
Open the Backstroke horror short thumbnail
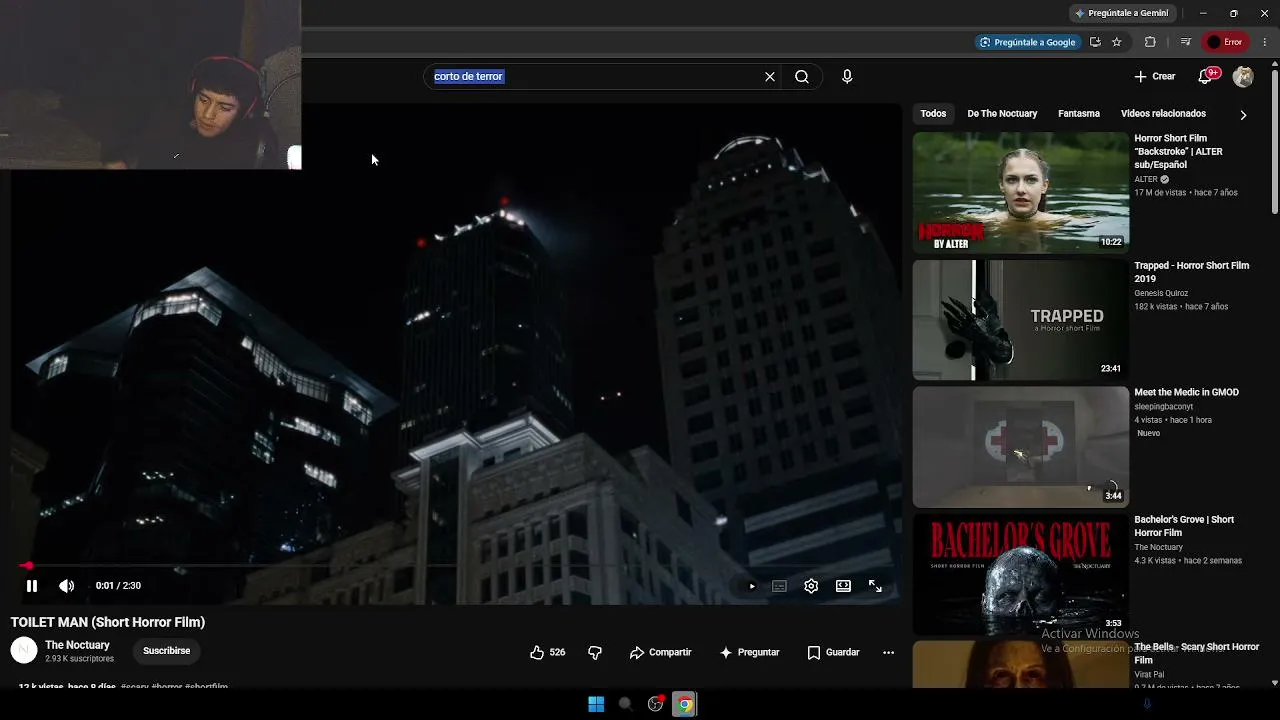[1020, 192]
